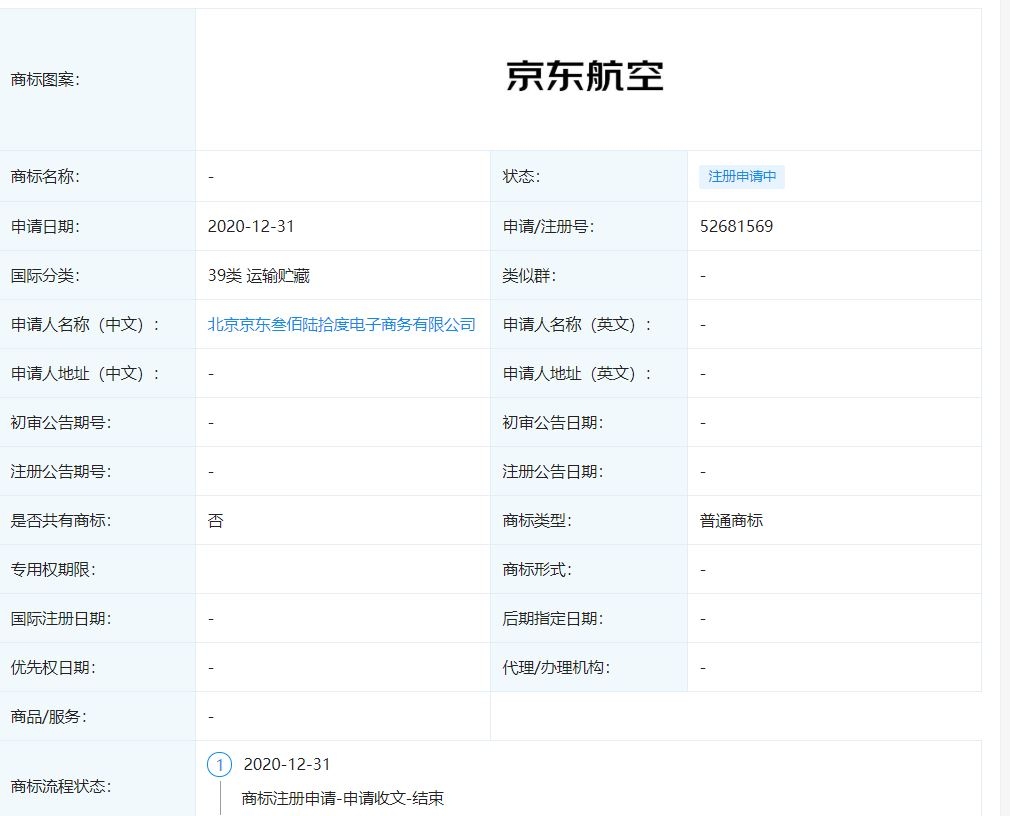Screen dimensions: 1010x816
Task: Click the 代理/办理机构 label
Action: tap(556, 667)
